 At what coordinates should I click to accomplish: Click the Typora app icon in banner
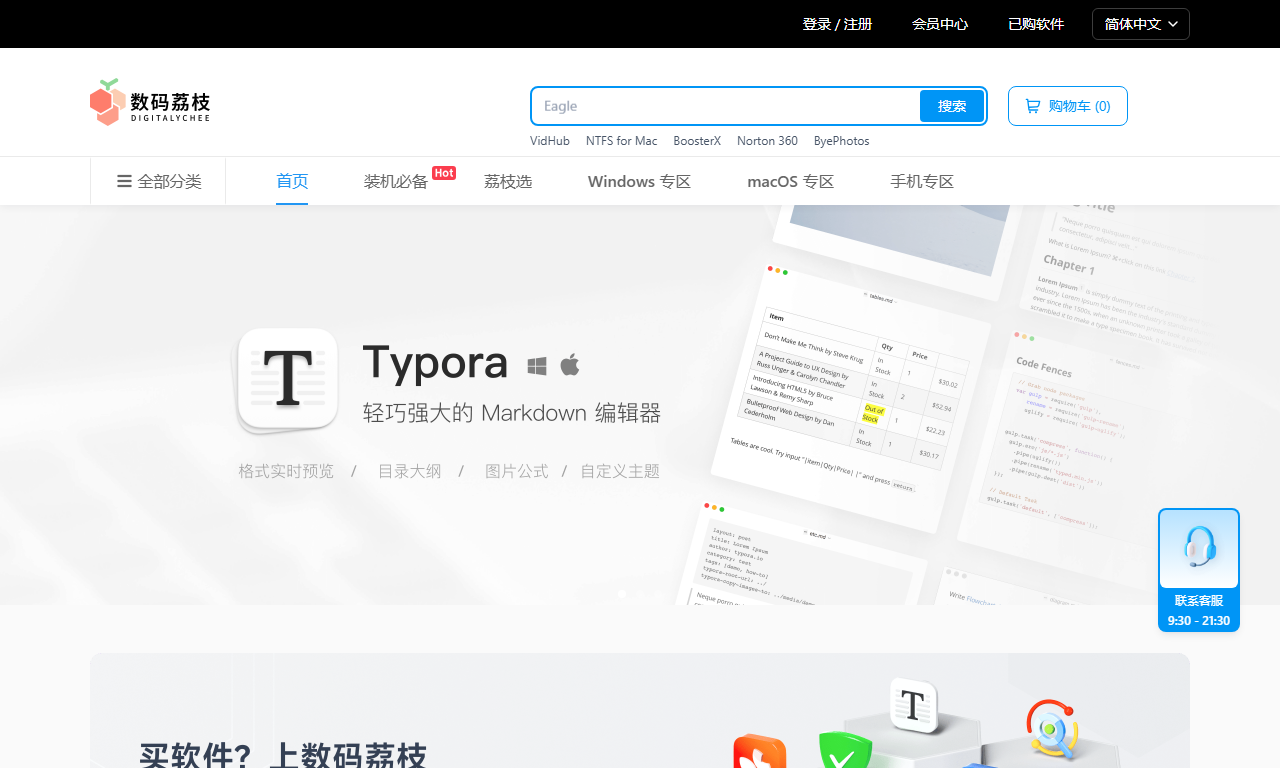coord(287,380)
